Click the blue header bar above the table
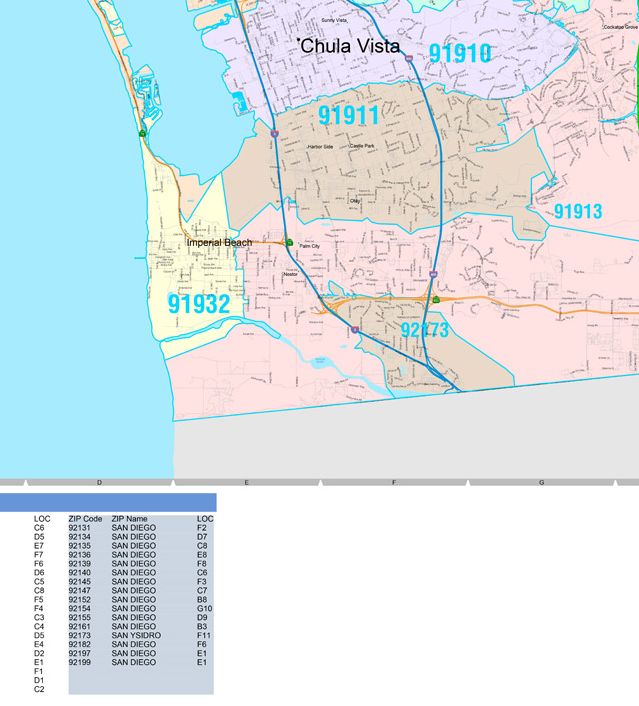 pos(108,502)
